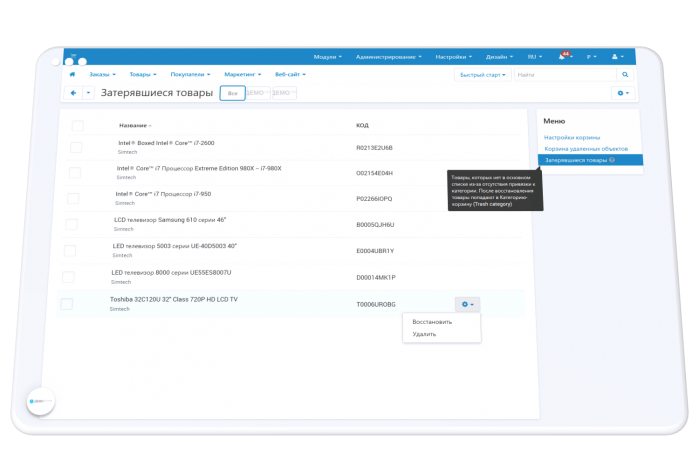Click the storefront cart logo icon
This screenshot has width=700, height=466.
(x=73, y=55)
